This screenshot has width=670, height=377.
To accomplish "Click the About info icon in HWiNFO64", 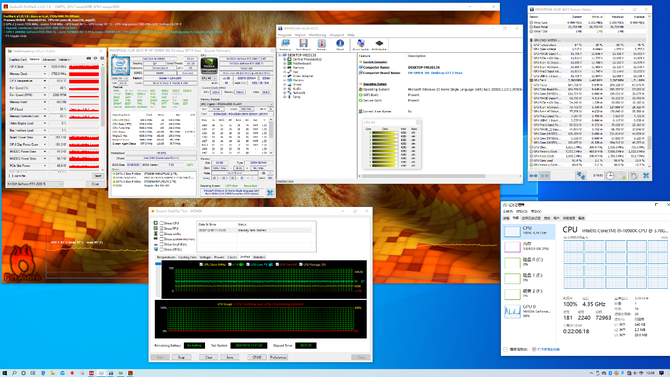I will 340,43.
